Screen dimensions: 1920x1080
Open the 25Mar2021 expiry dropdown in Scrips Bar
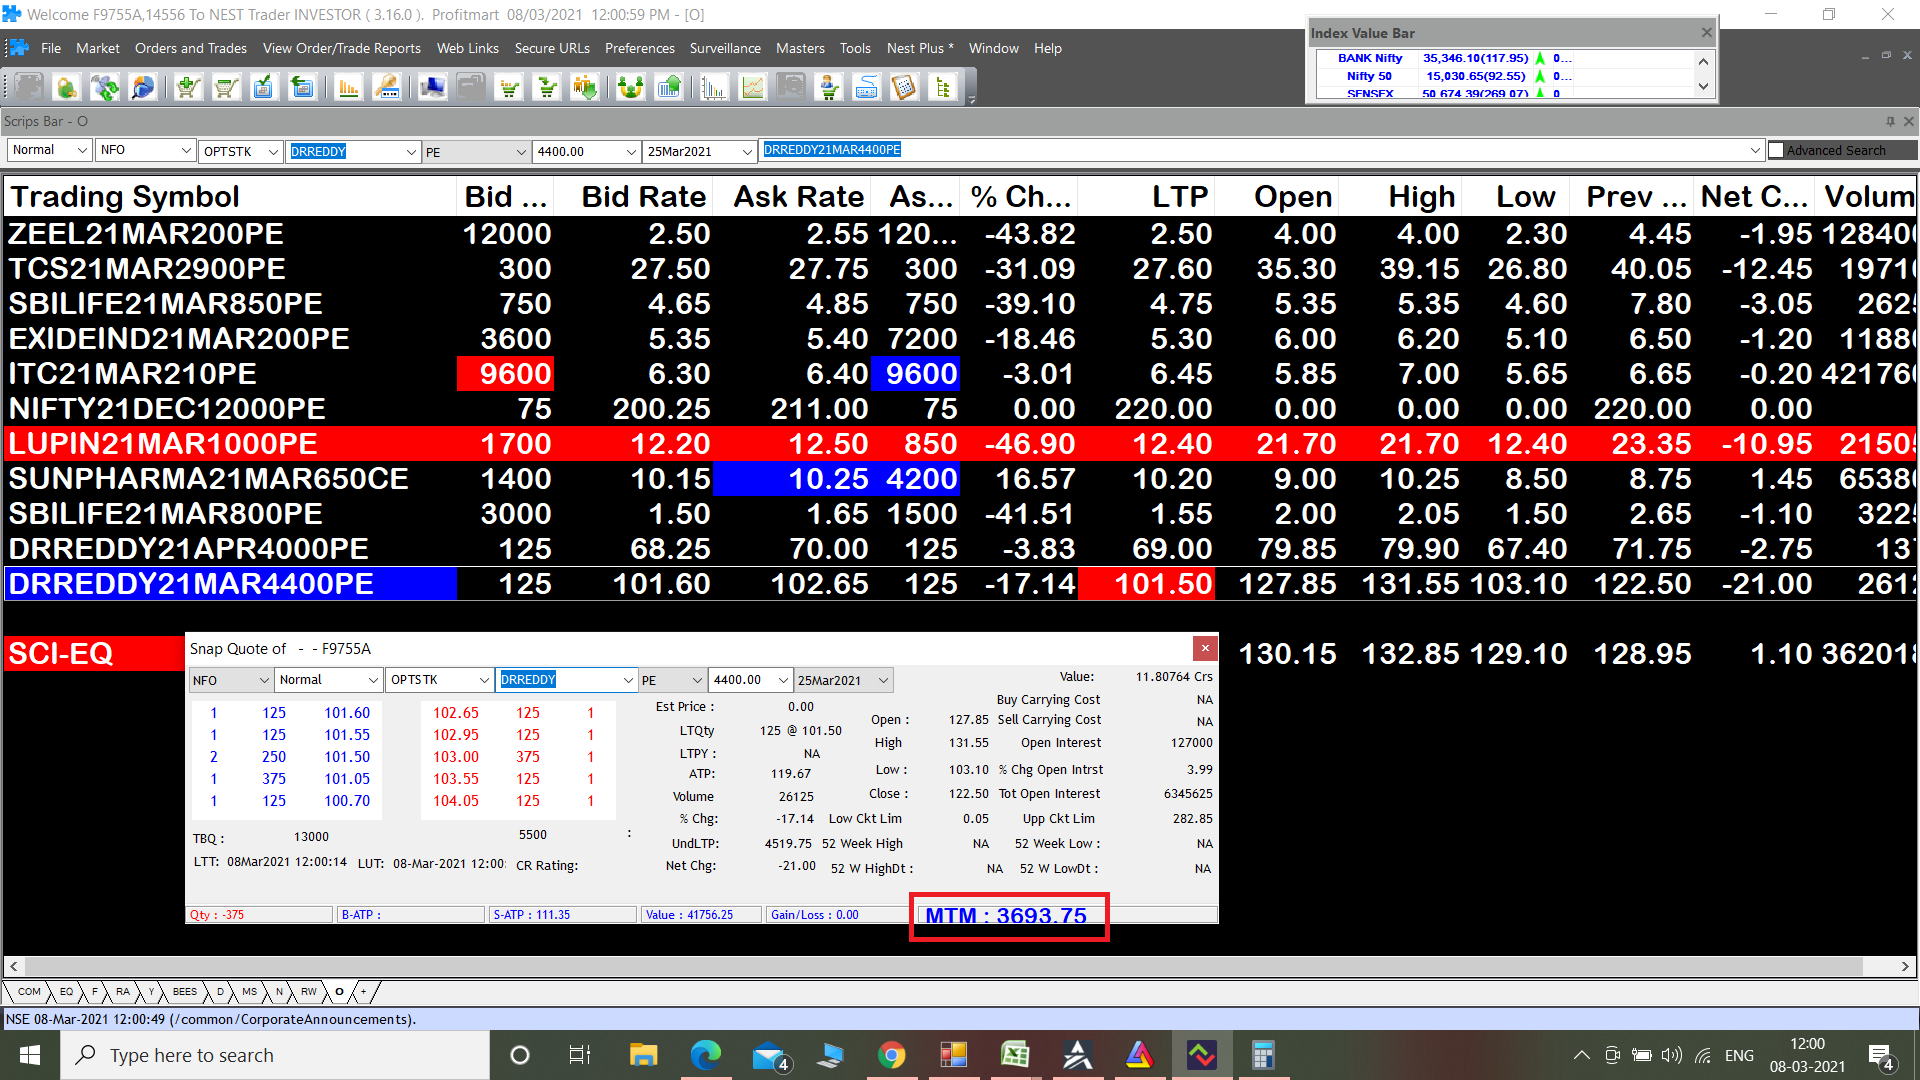[x=747, y=152]
